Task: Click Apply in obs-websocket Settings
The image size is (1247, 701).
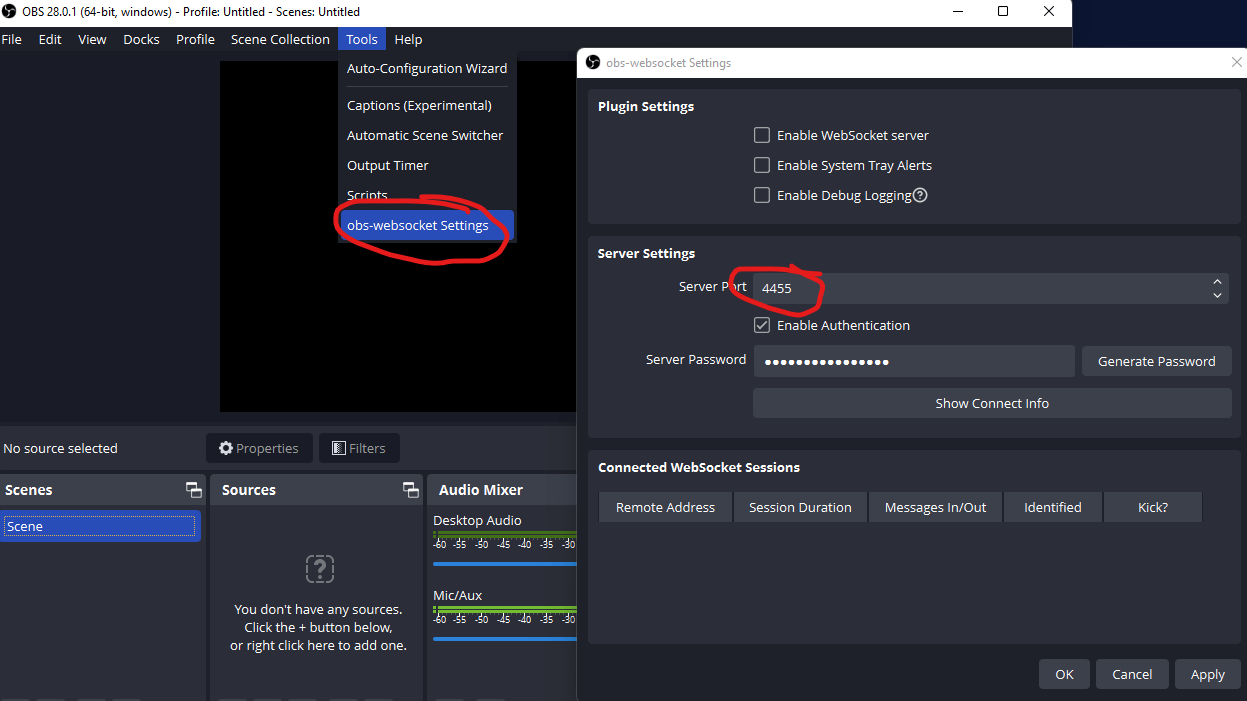Action: 1207,674
